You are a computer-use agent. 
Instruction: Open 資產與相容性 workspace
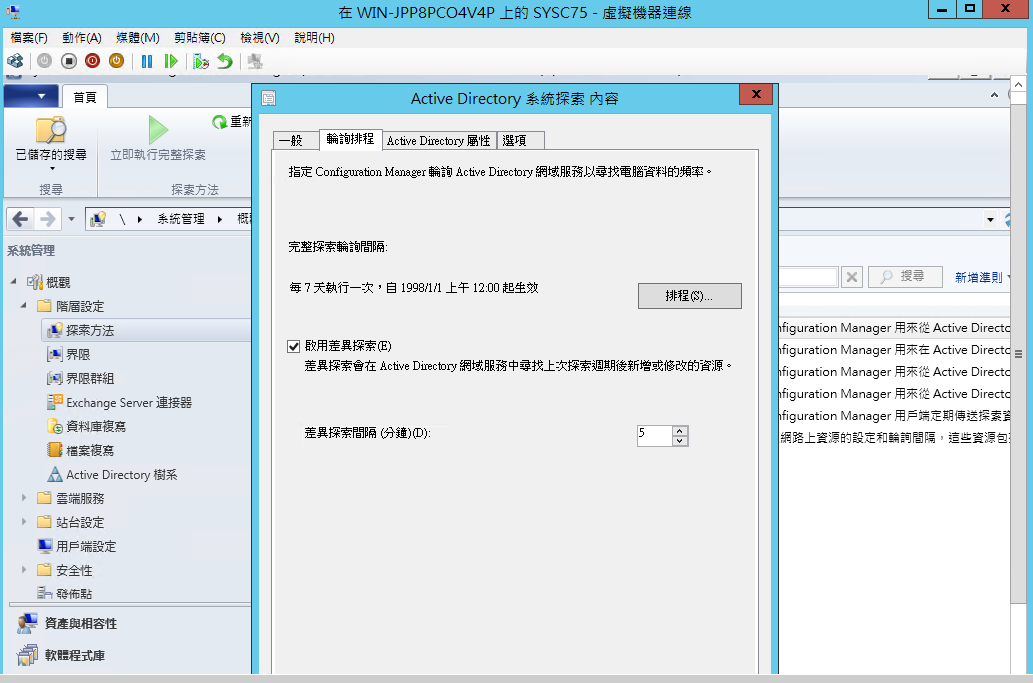coord(80,623)
